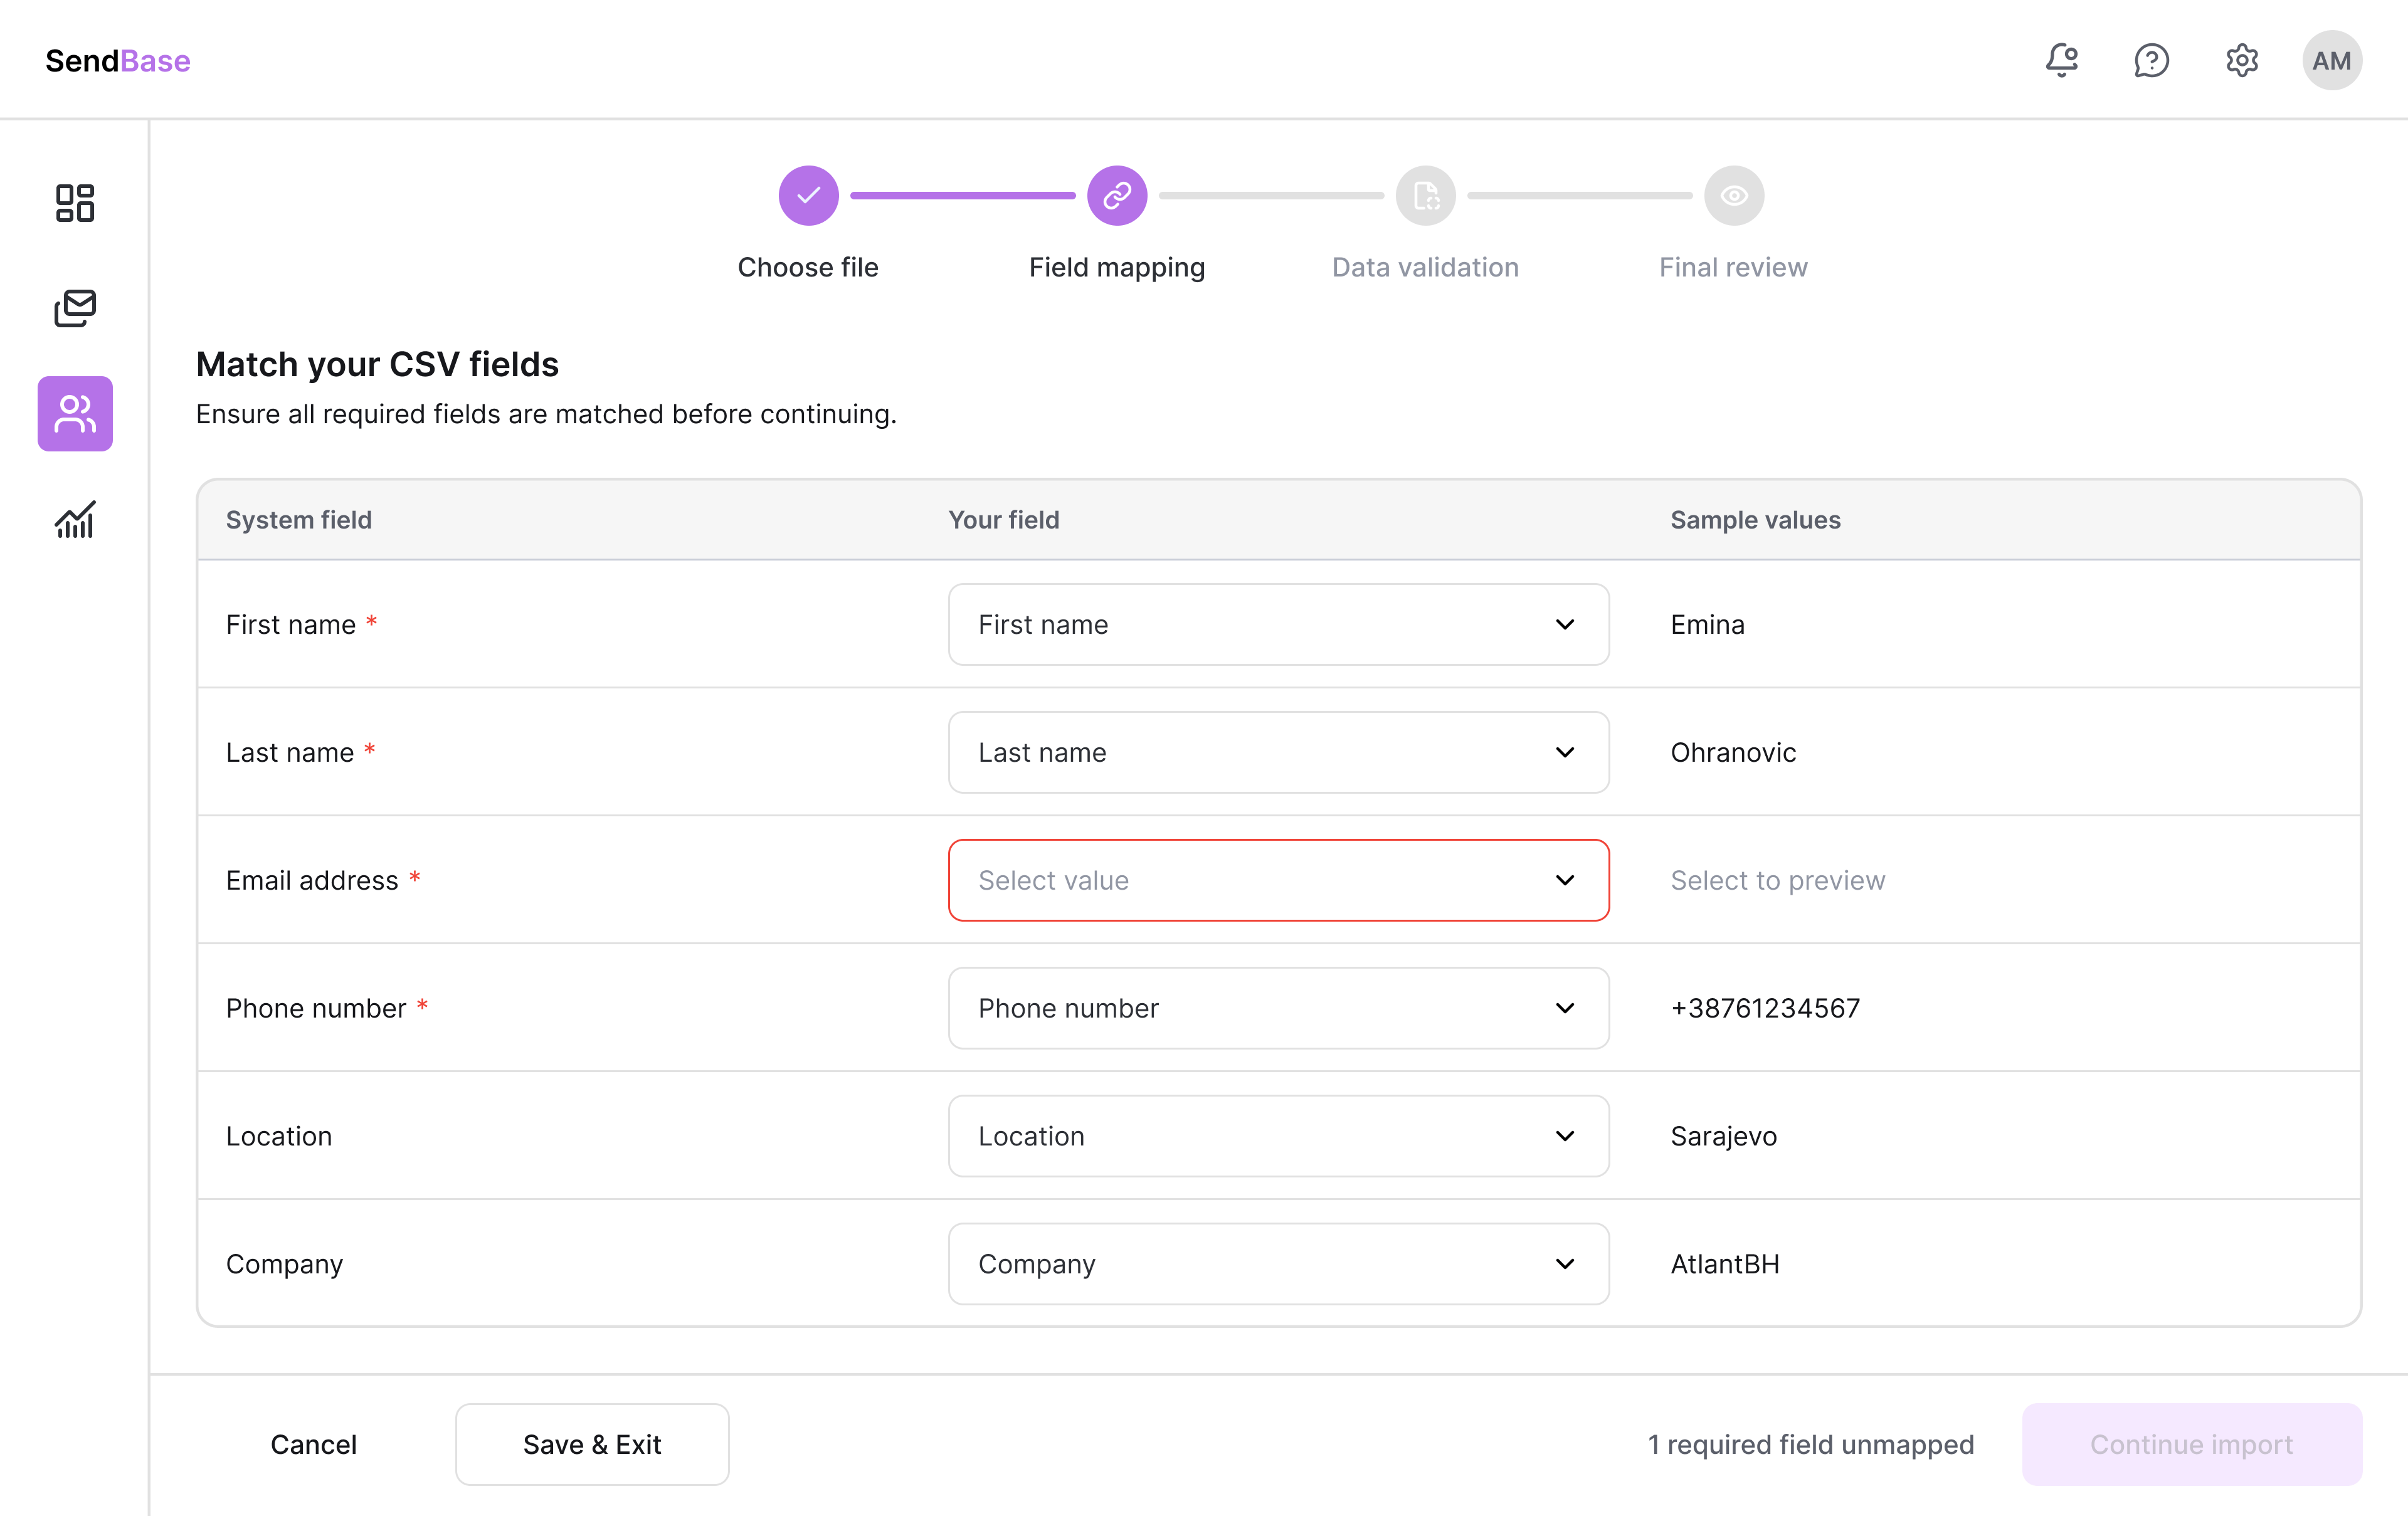This screenshot has height=1516, width=2408.
Task: Click the Data validation step icon
Action: pos(1425,196)
